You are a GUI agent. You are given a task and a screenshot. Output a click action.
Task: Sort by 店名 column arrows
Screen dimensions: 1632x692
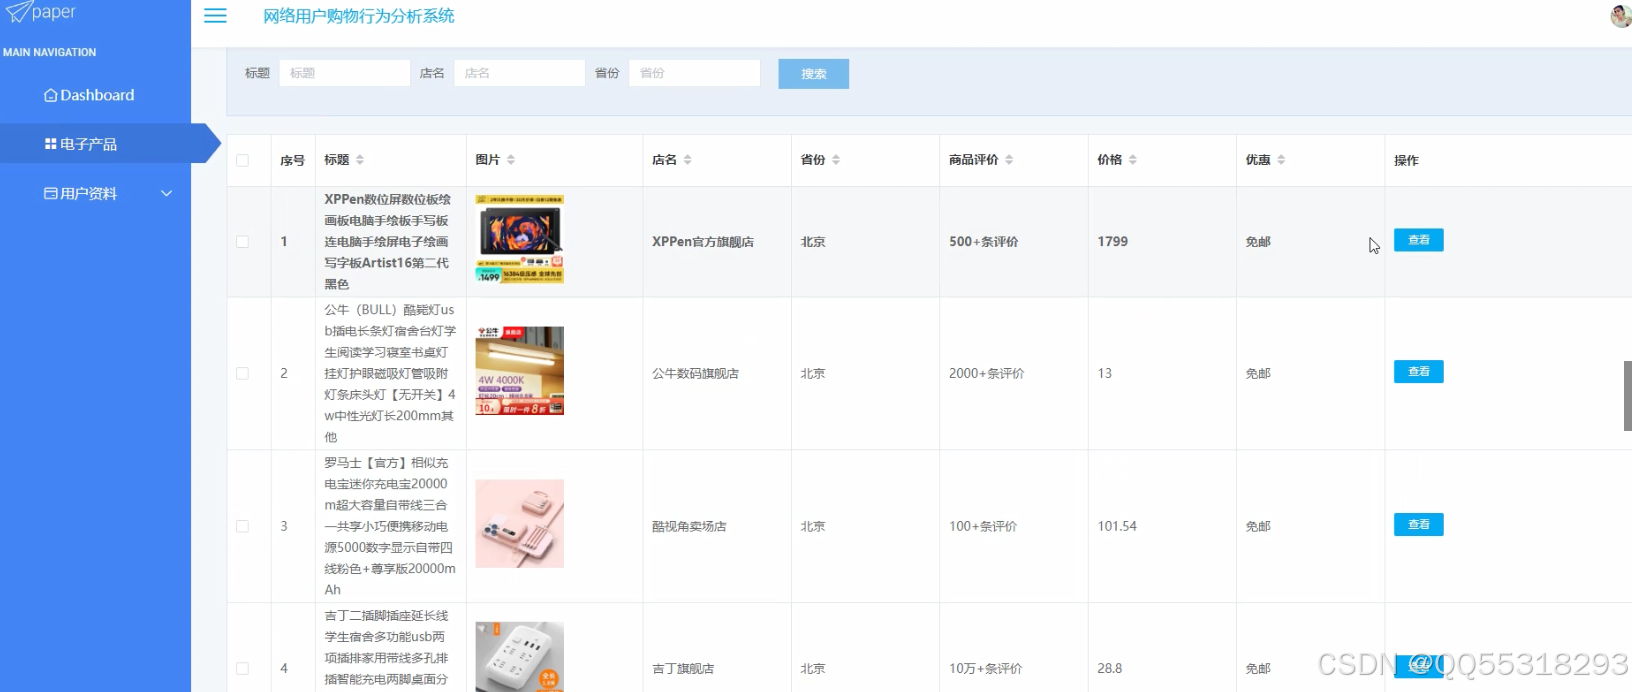coord(687,160)
